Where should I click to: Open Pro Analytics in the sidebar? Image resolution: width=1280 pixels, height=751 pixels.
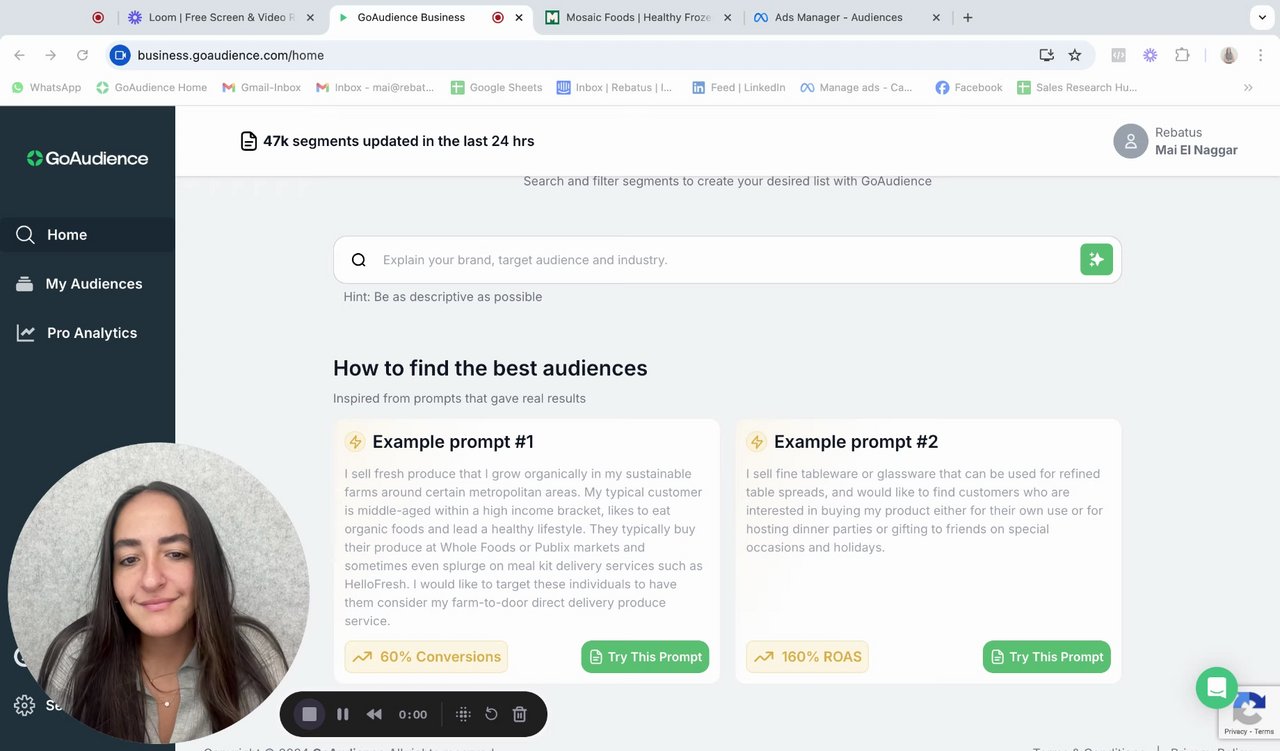point(87,333)
